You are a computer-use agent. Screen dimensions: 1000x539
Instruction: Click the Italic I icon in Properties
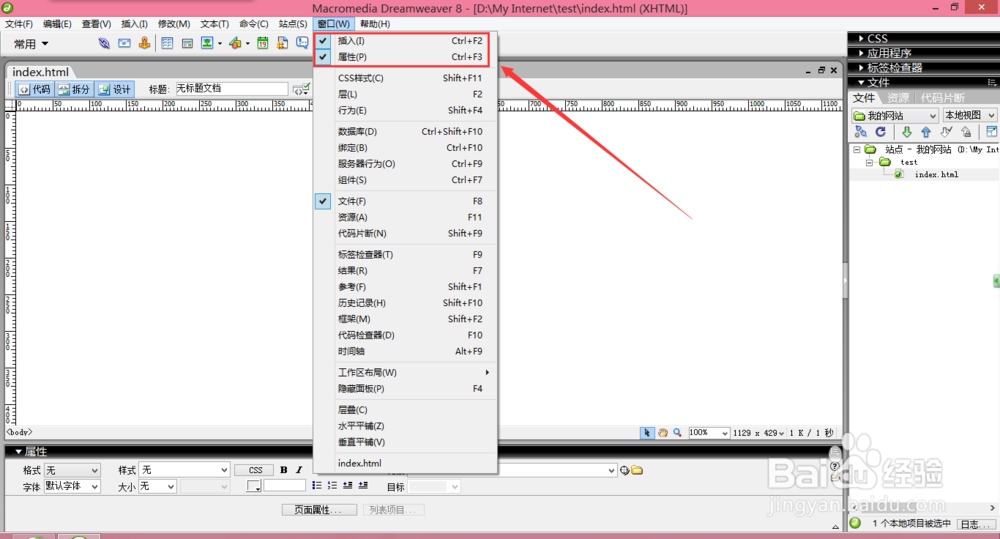coord(298,470)
